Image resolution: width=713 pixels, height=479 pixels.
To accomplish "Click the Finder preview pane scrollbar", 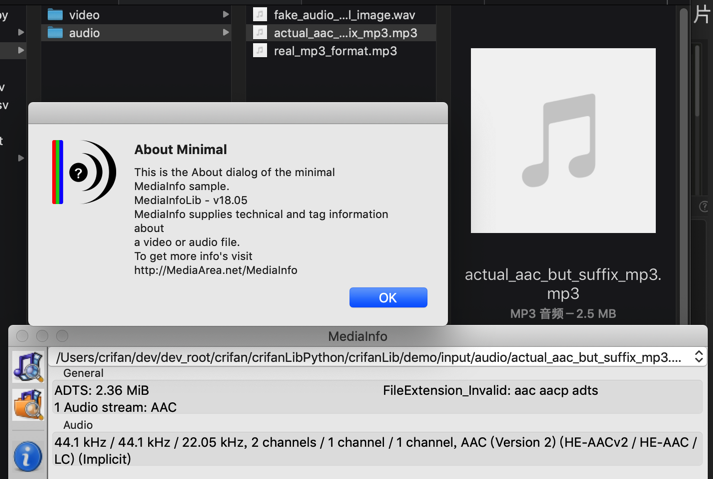I will (x=683, y=164).
